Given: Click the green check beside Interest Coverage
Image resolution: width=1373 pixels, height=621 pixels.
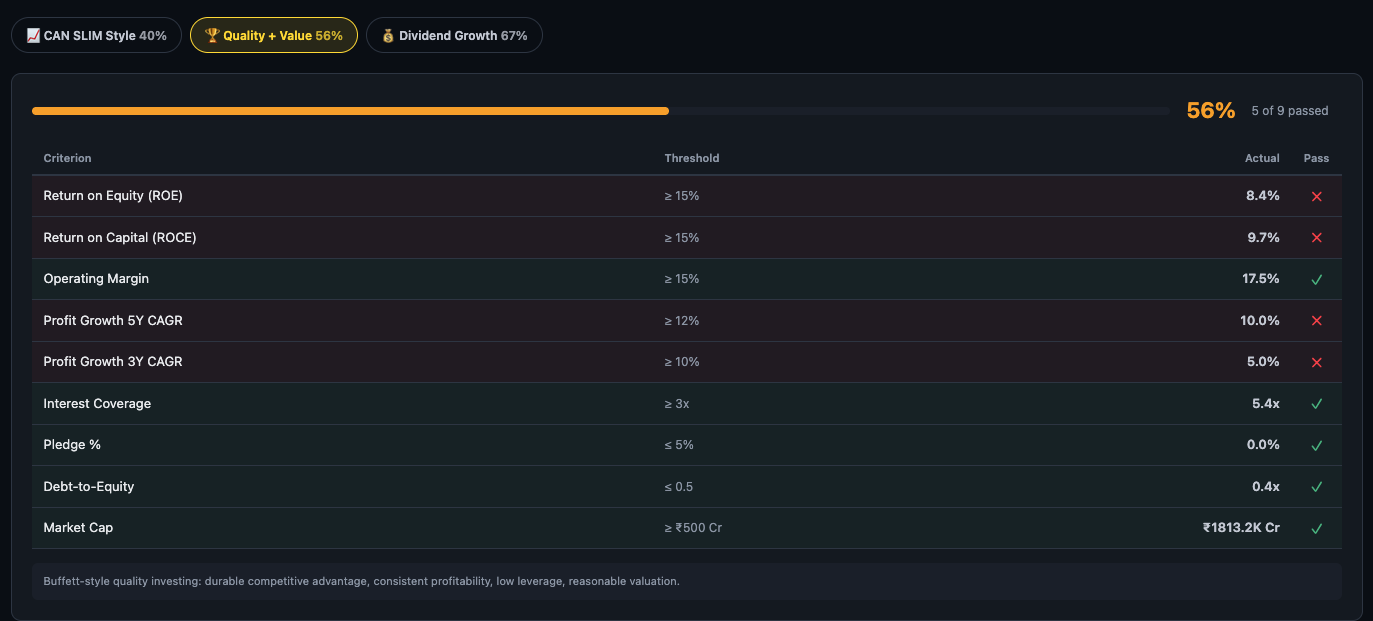Looking at the screenshot, I should tap(1317, 403).
